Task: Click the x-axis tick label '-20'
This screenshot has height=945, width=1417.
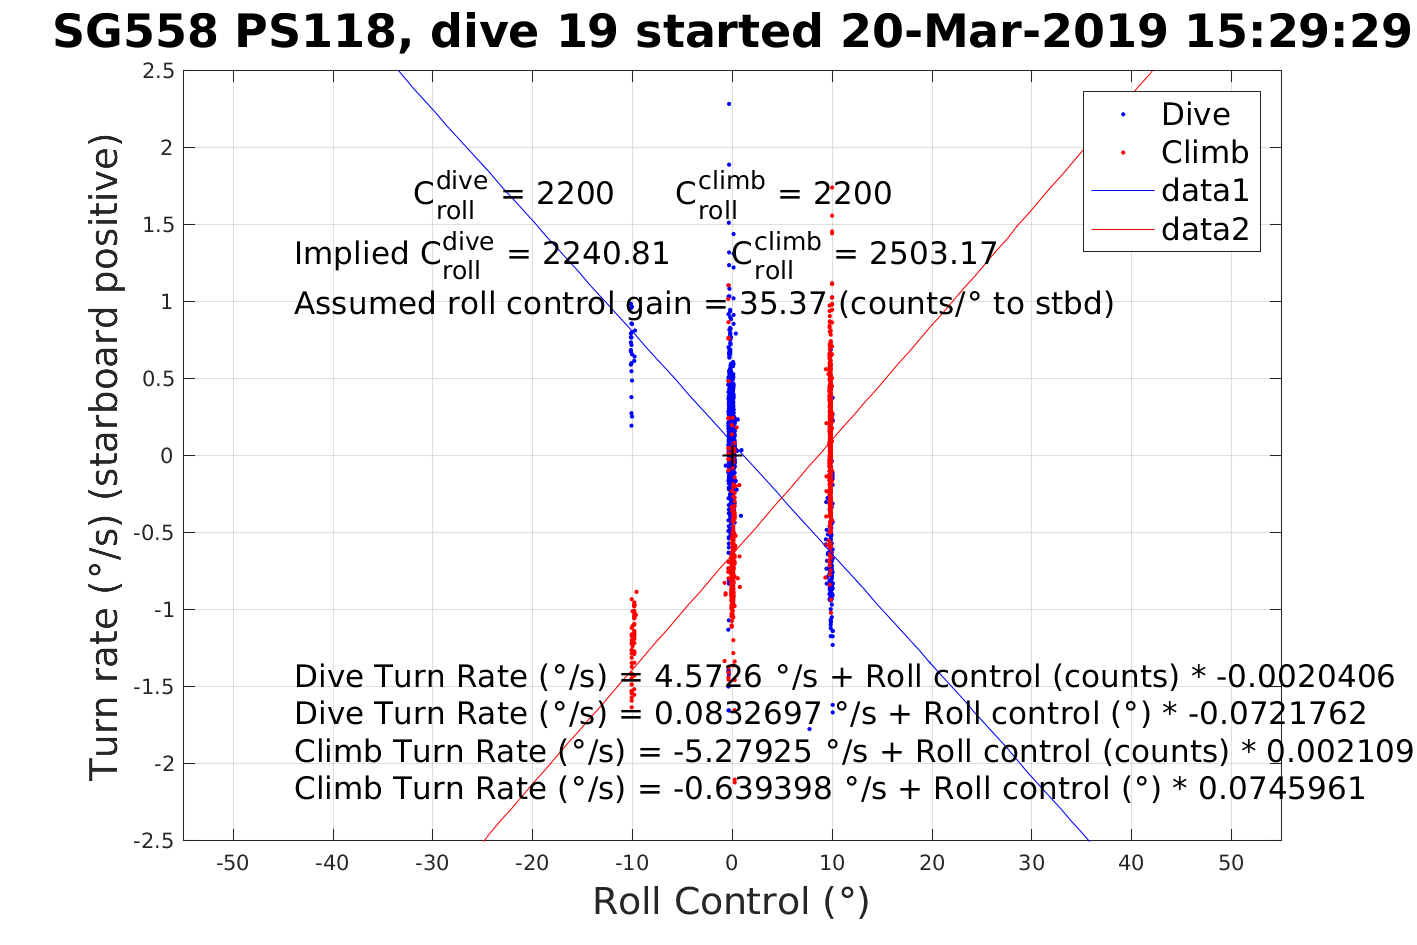Action: click(532, 863)
